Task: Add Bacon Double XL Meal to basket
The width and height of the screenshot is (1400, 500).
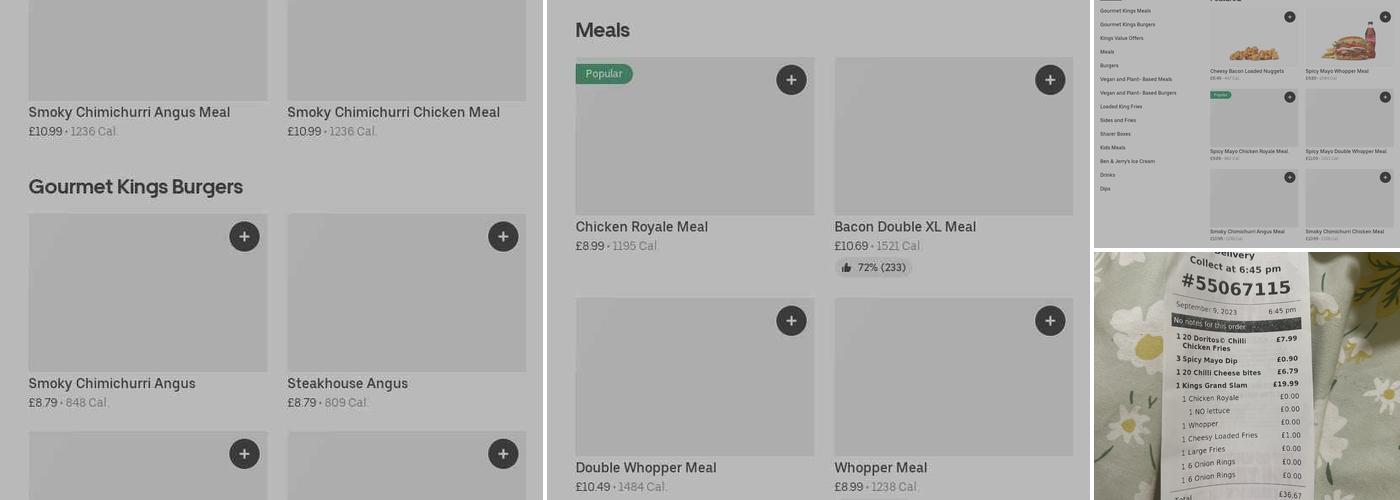Action: point(1050,80)
